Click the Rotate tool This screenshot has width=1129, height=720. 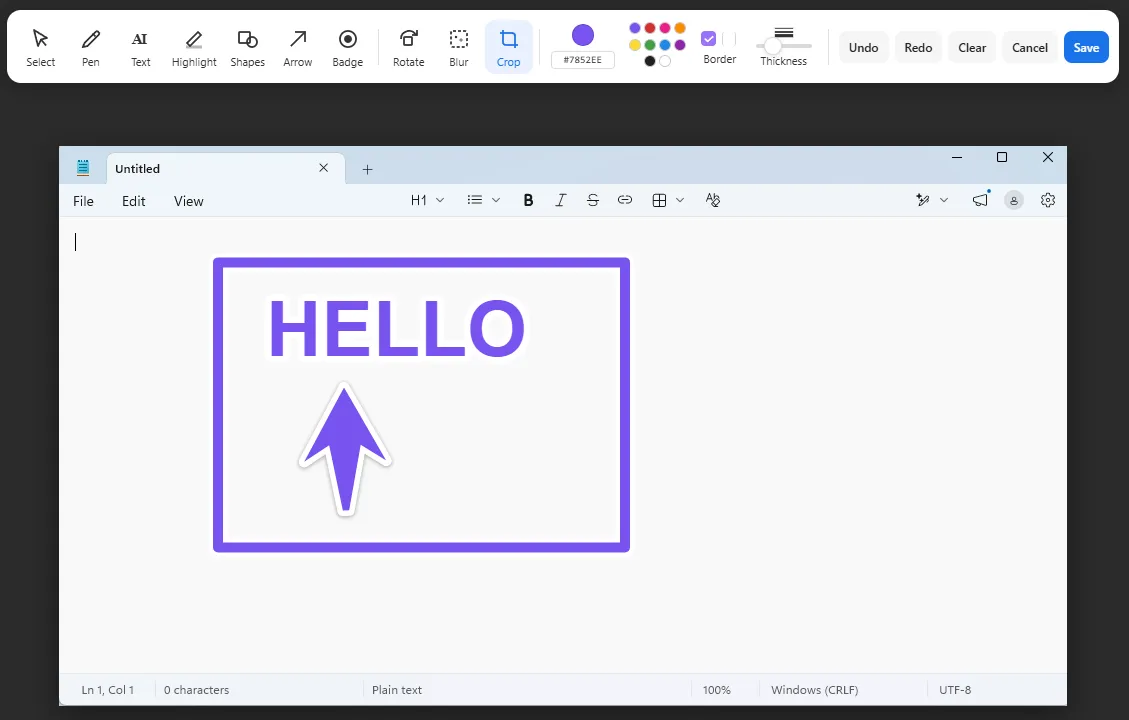408,48
